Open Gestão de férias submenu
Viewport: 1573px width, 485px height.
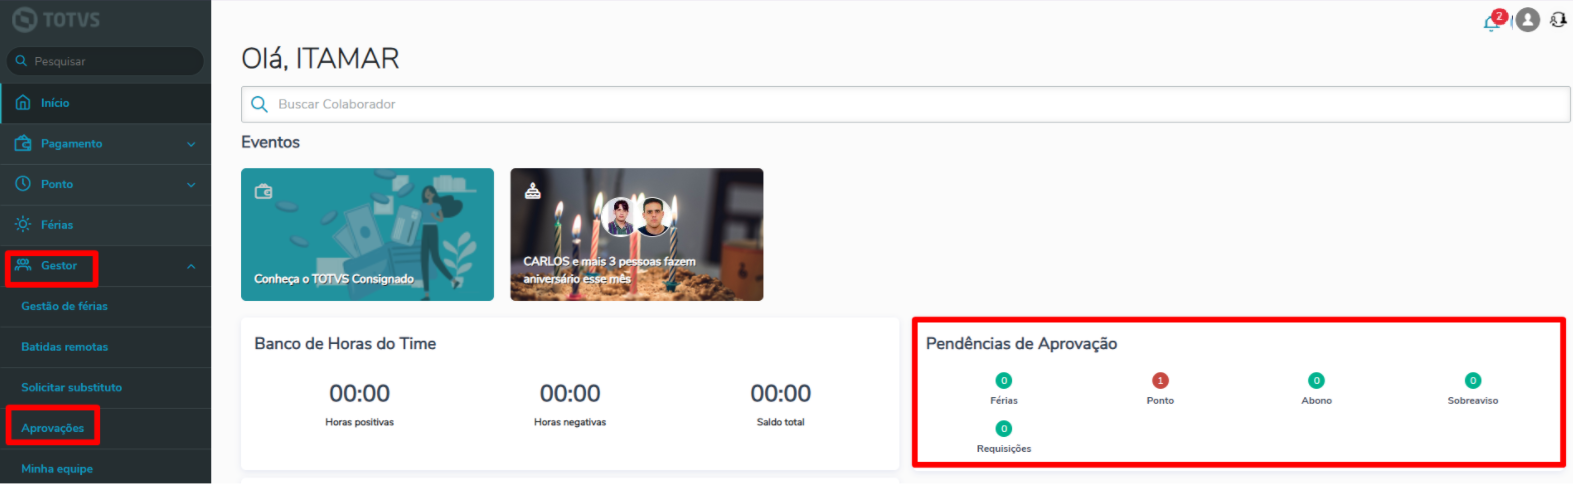[x=105, y=306]
